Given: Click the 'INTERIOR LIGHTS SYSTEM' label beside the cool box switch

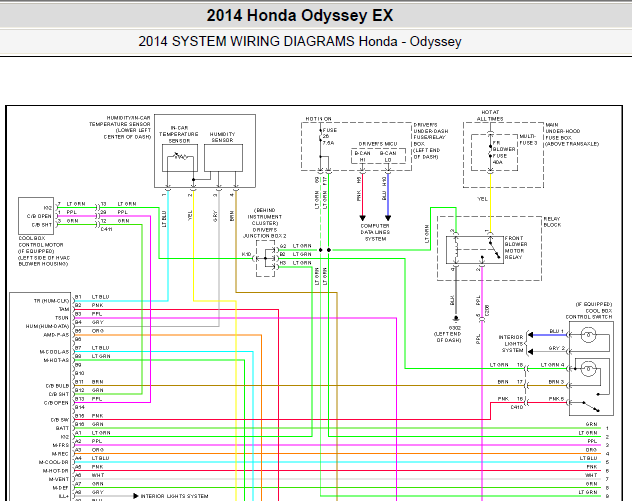Looking at the screenshot, I should [x=511, y=343].
